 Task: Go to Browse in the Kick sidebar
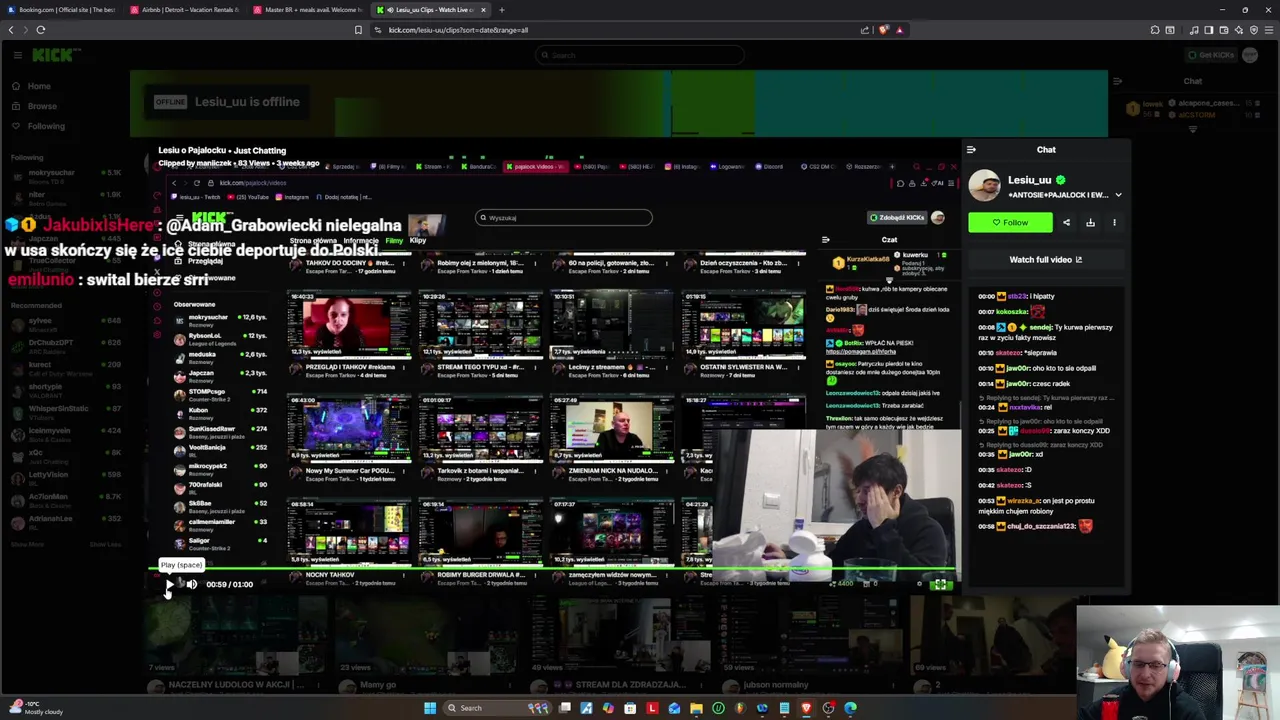coord(42,106)
